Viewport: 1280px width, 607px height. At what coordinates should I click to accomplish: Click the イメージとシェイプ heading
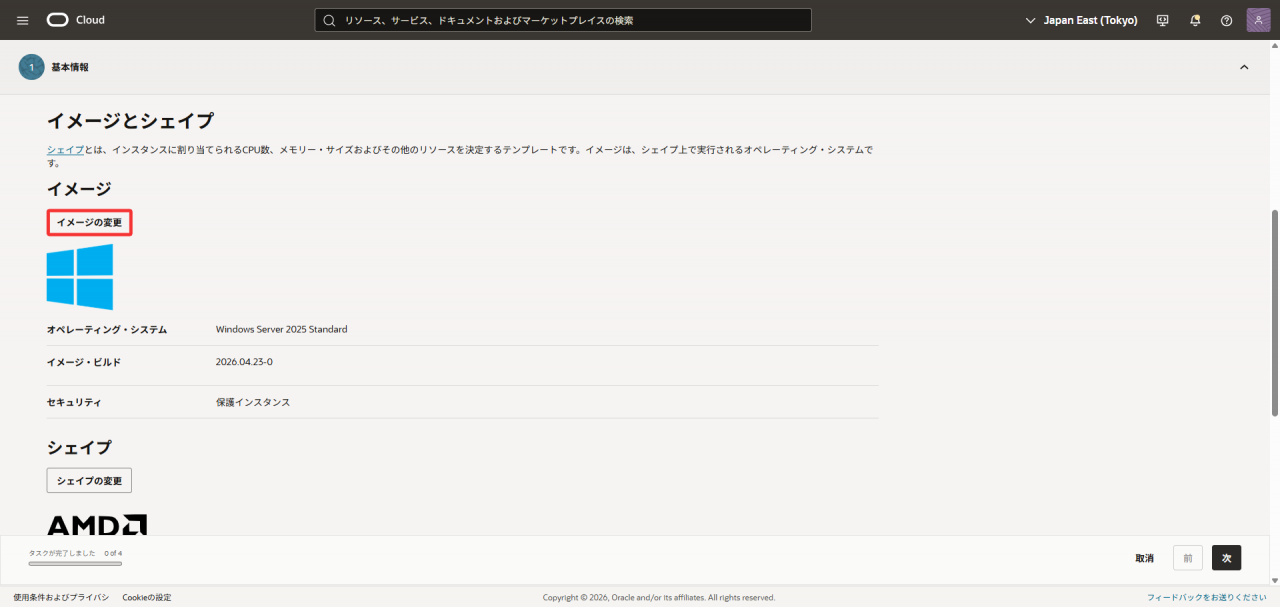130,121
